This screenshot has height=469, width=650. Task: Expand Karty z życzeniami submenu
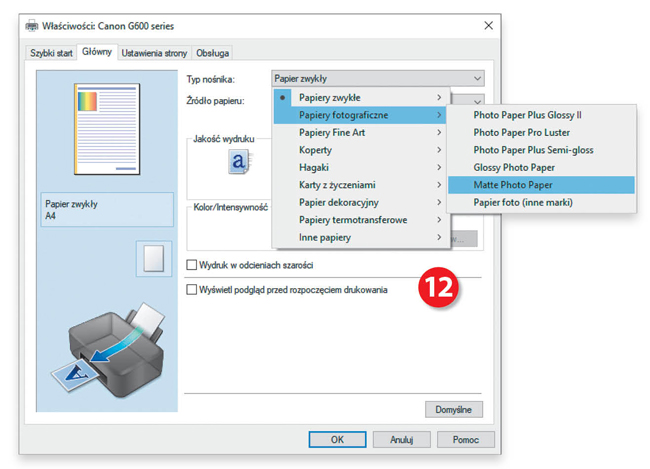360,185
